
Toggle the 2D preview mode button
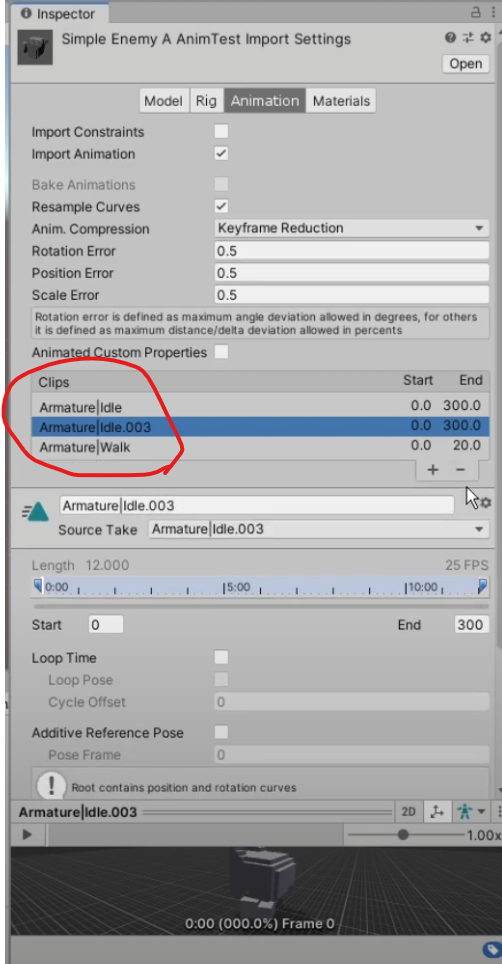pyautogui.click(x=409, y=812)
